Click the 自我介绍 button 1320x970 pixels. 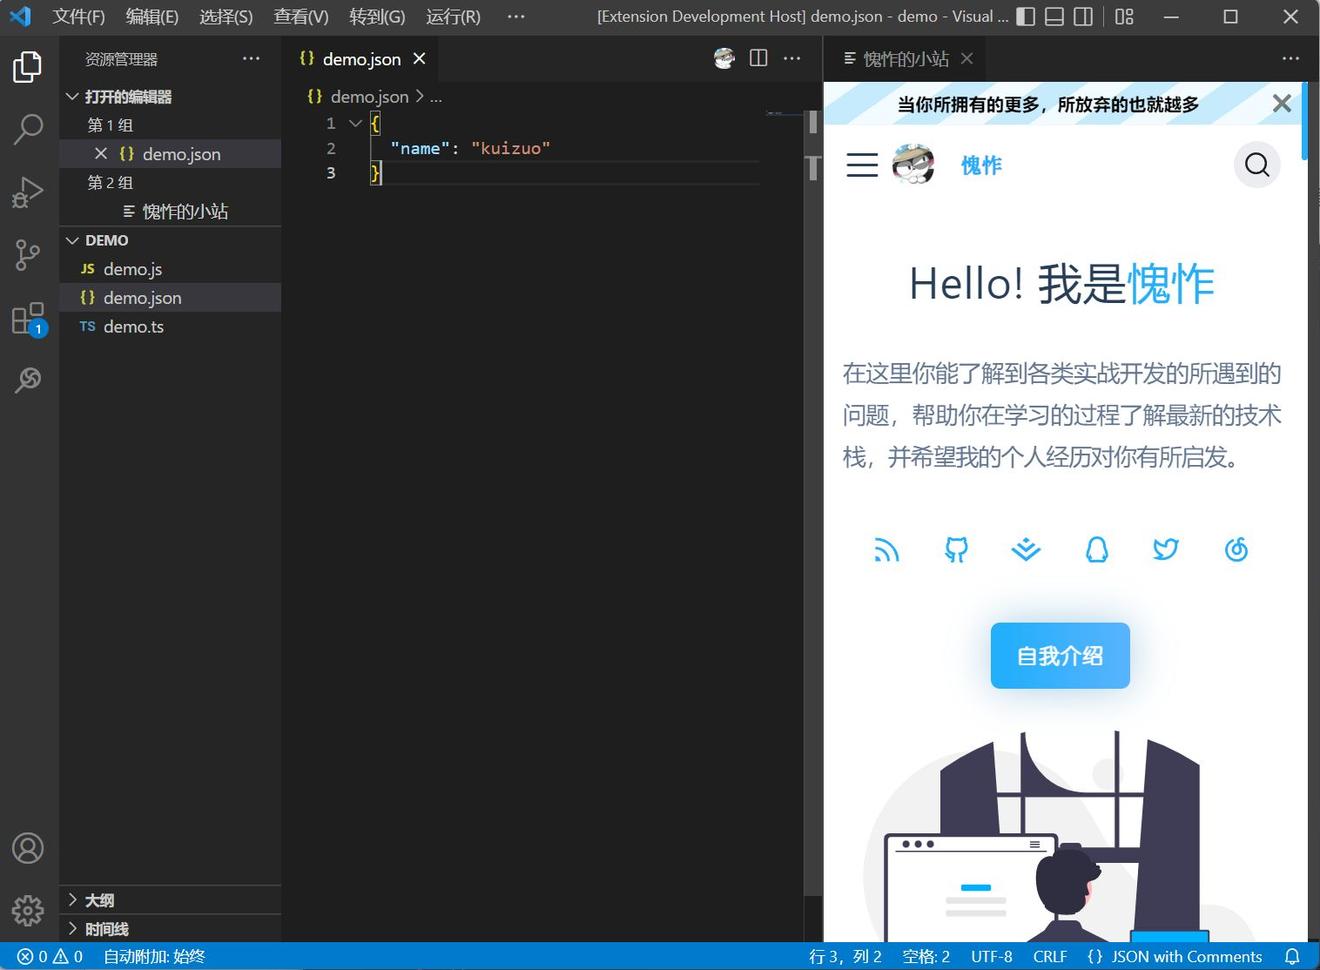click(x=1060, y=656)
